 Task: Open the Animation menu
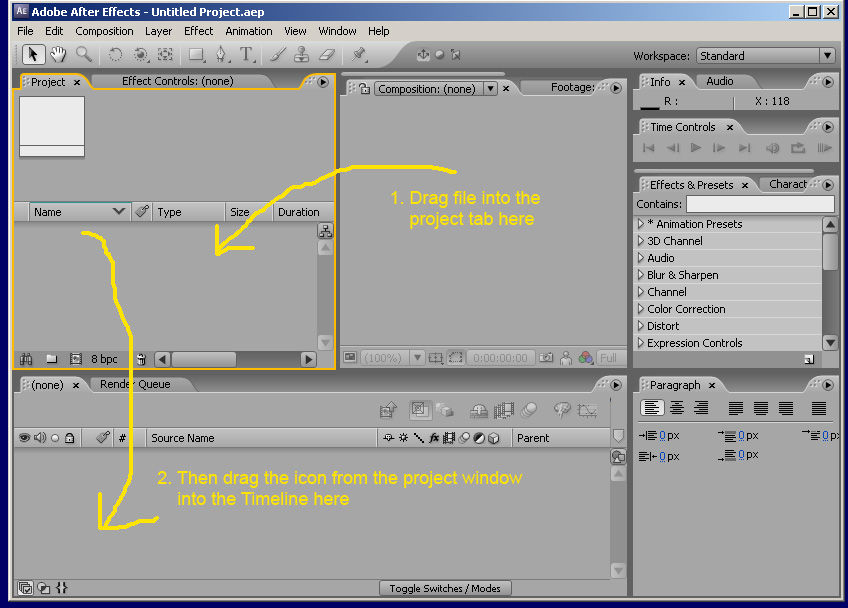[x=249, y=31]
